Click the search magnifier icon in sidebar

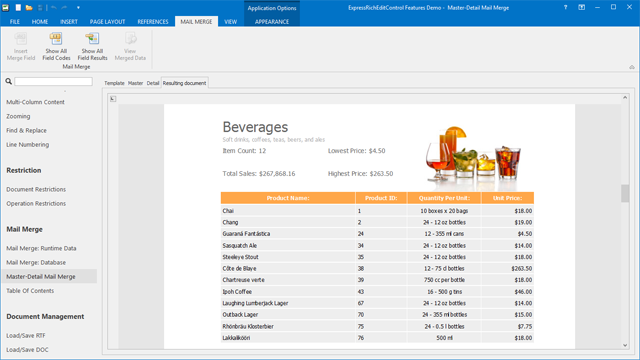(x=9, y=82)
